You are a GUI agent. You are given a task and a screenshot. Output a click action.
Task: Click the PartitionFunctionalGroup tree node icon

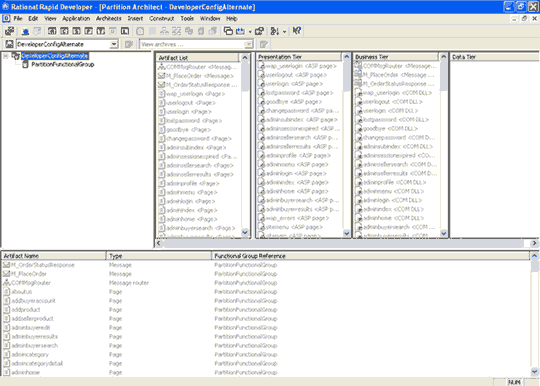tap(25, 64)
